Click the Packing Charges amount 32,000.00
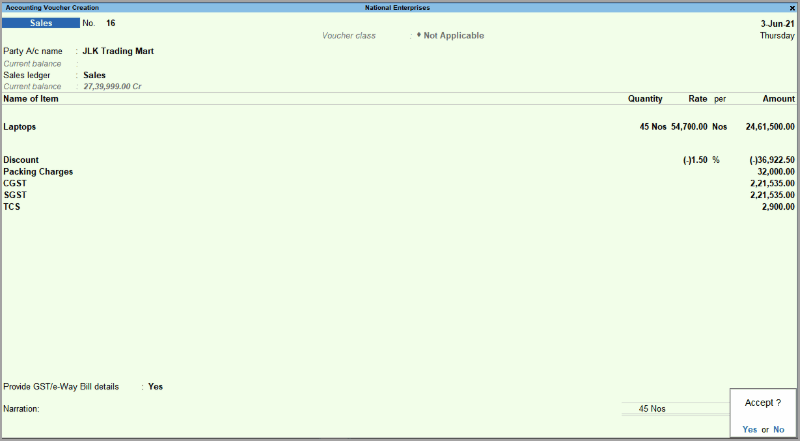800x441 pixels. pos(776,172)
